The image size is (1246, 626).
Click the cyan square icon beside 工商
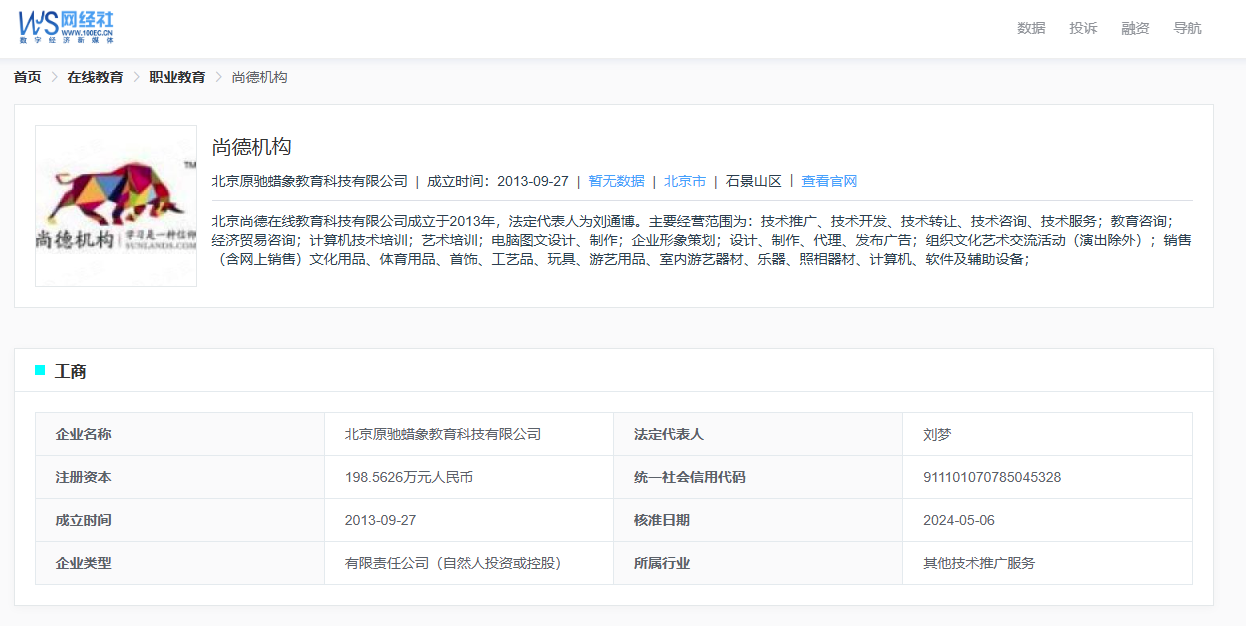[x=41, y=370]
